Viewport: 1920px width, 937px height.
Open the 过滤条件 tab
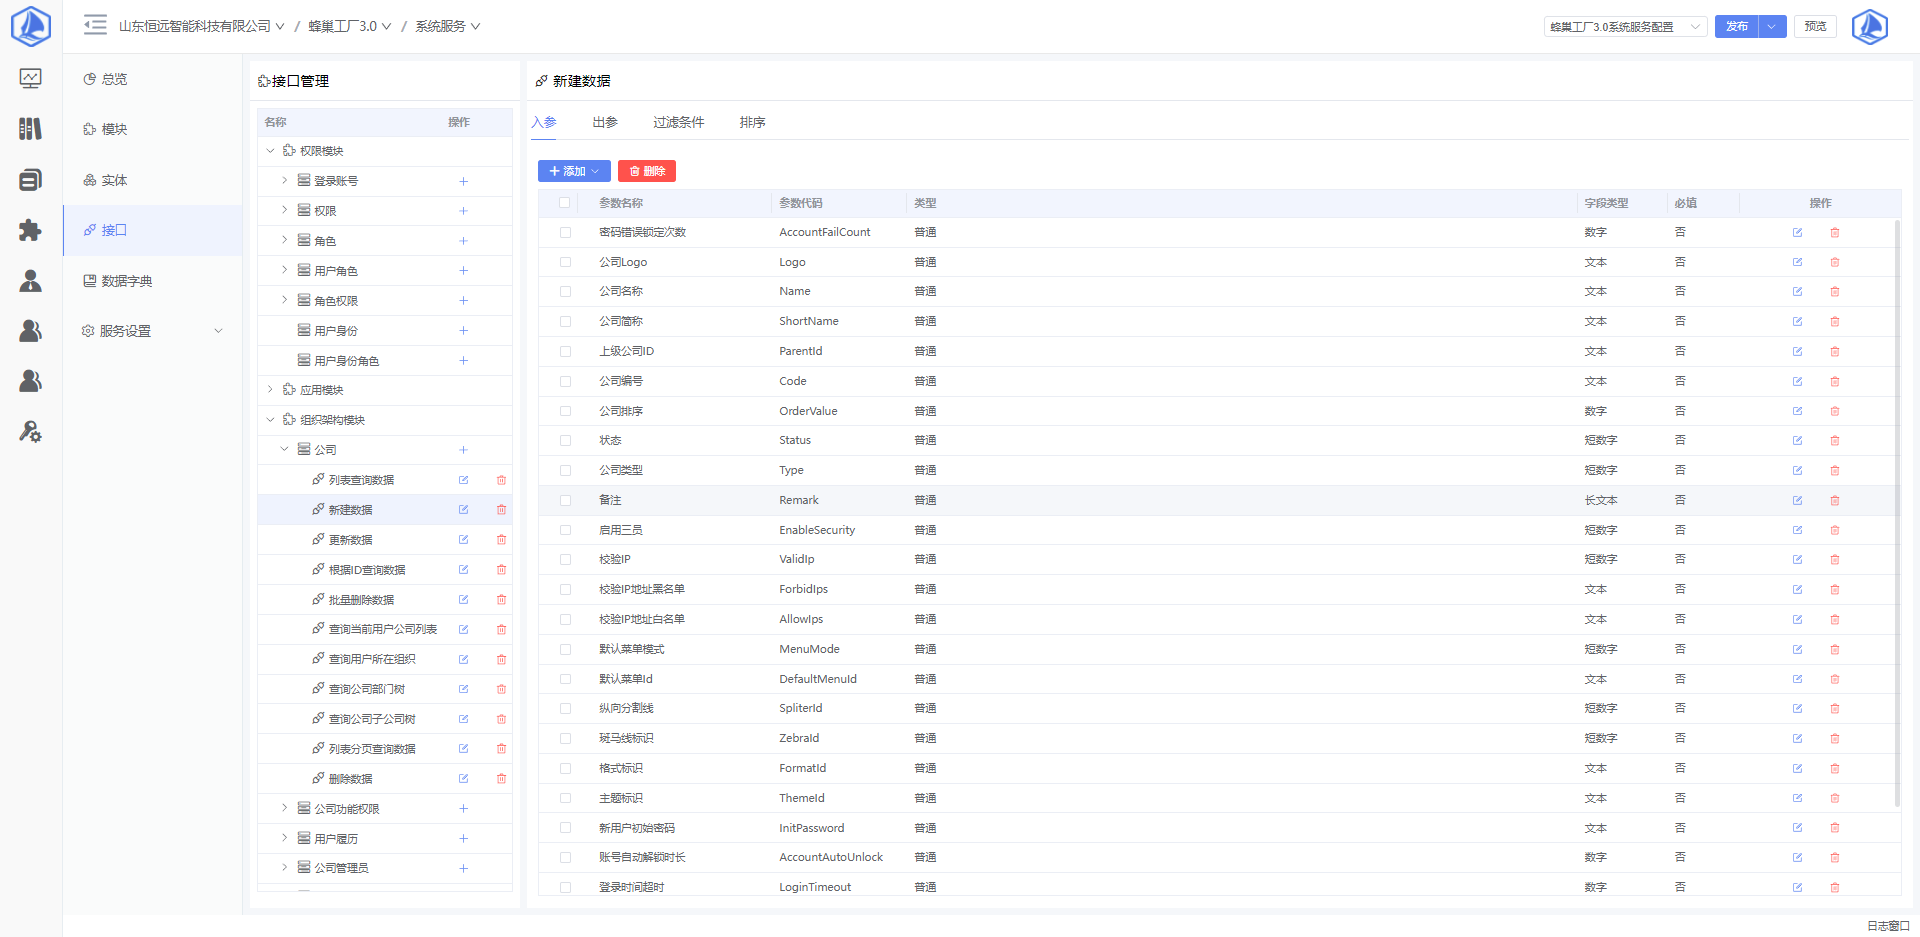678,122
